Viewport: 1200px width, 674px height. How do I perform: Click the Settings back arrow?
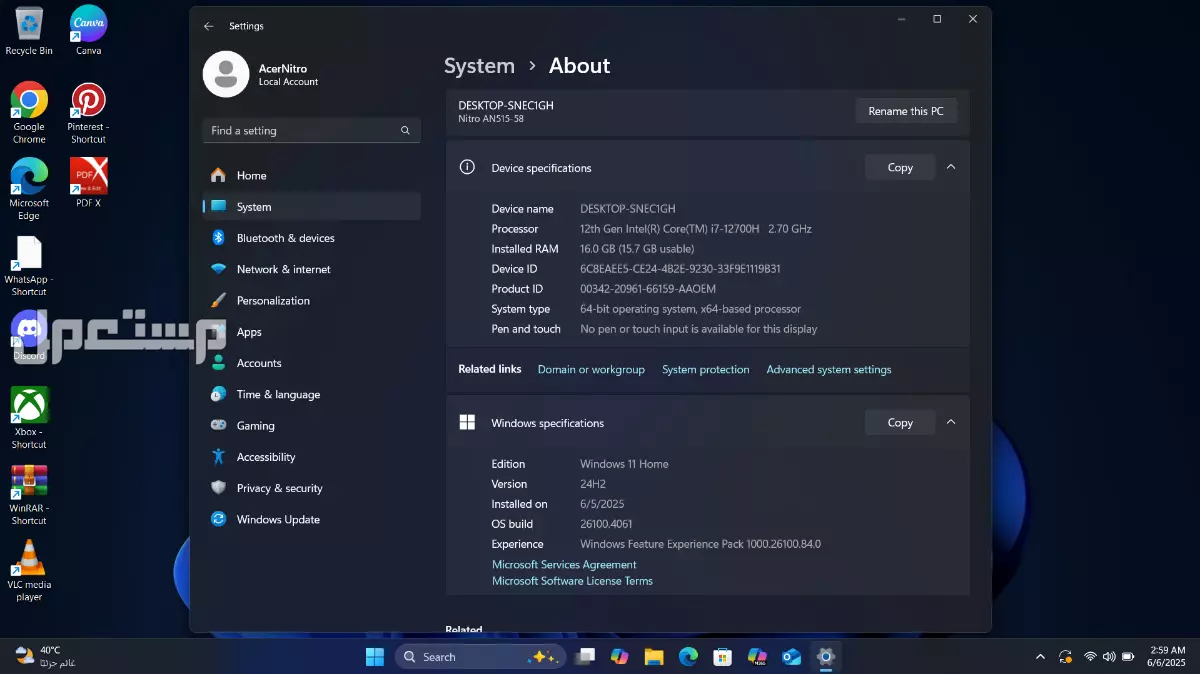point(208,26)
